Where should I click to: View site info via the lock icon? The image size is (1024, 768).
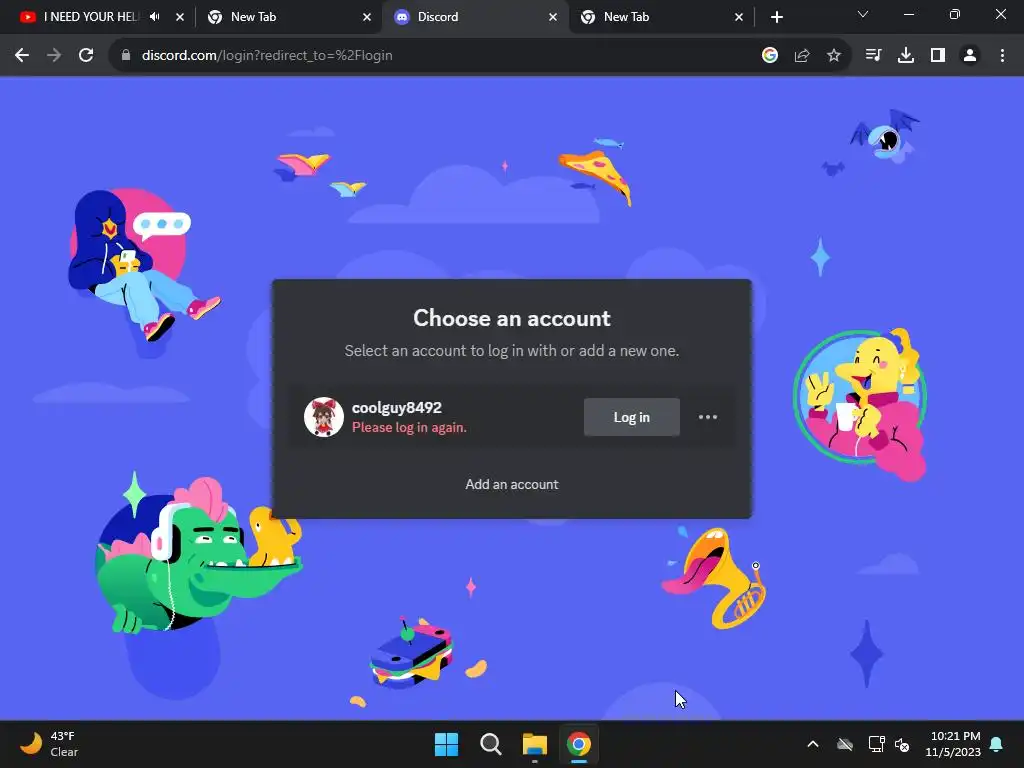tap(126, 56)
